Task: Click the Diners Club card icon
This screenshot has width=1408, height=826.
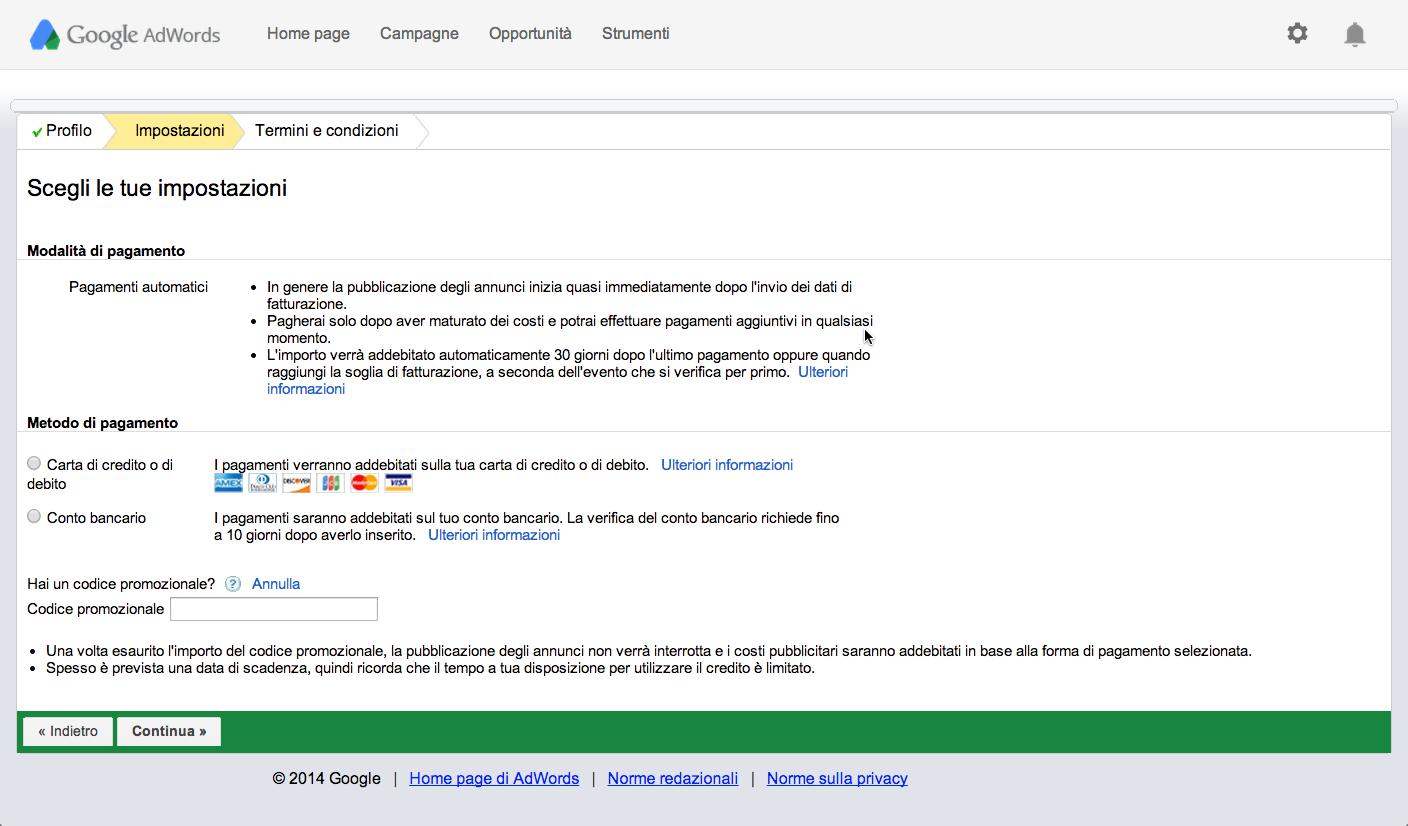Action: (x=262, y=484)
